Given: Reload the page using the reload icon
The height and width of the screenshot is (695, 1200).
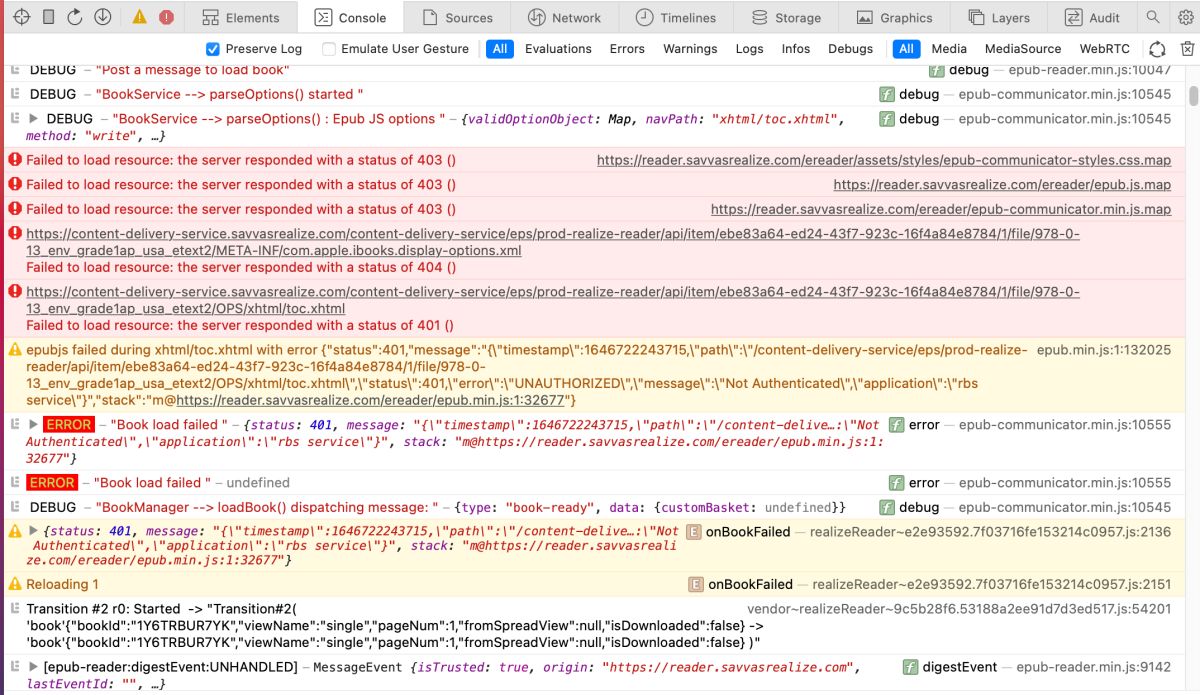Looking at the screenshot, I should coord(75,17).
